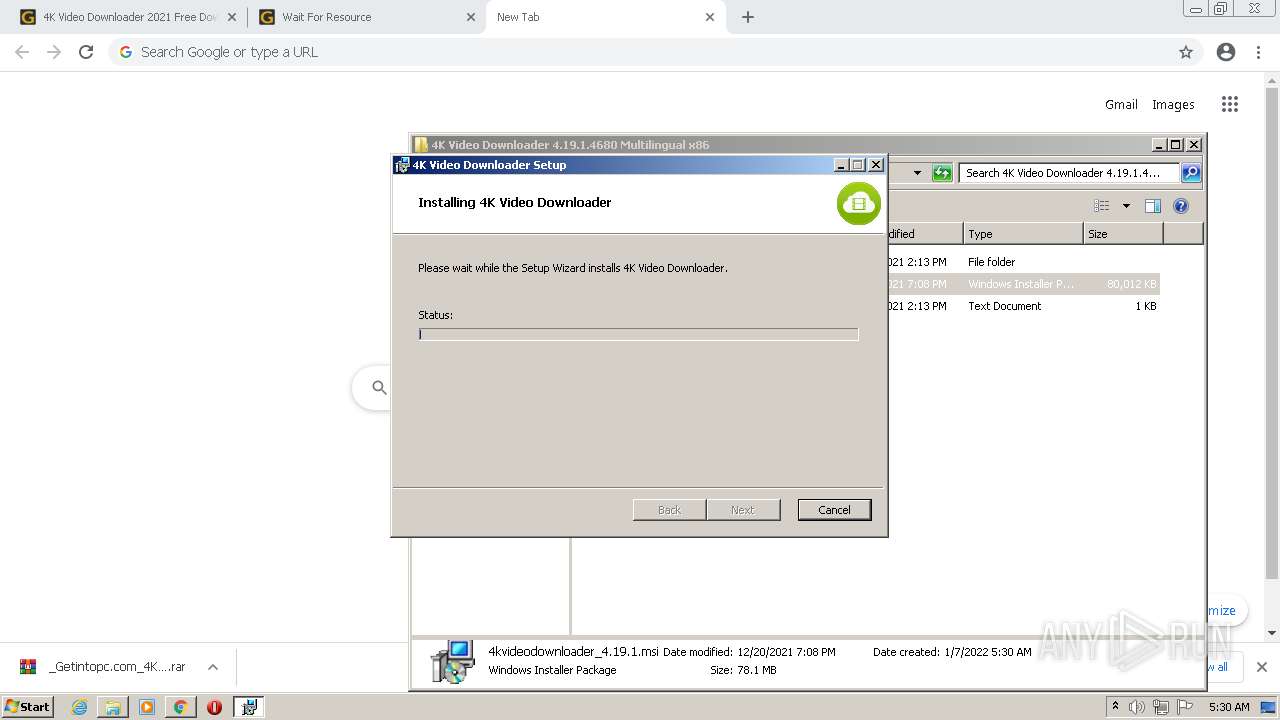Viewport: 1280px width, 720px height.
Task: Focus the Chrome address bar
Action: (x=655, y=52)
